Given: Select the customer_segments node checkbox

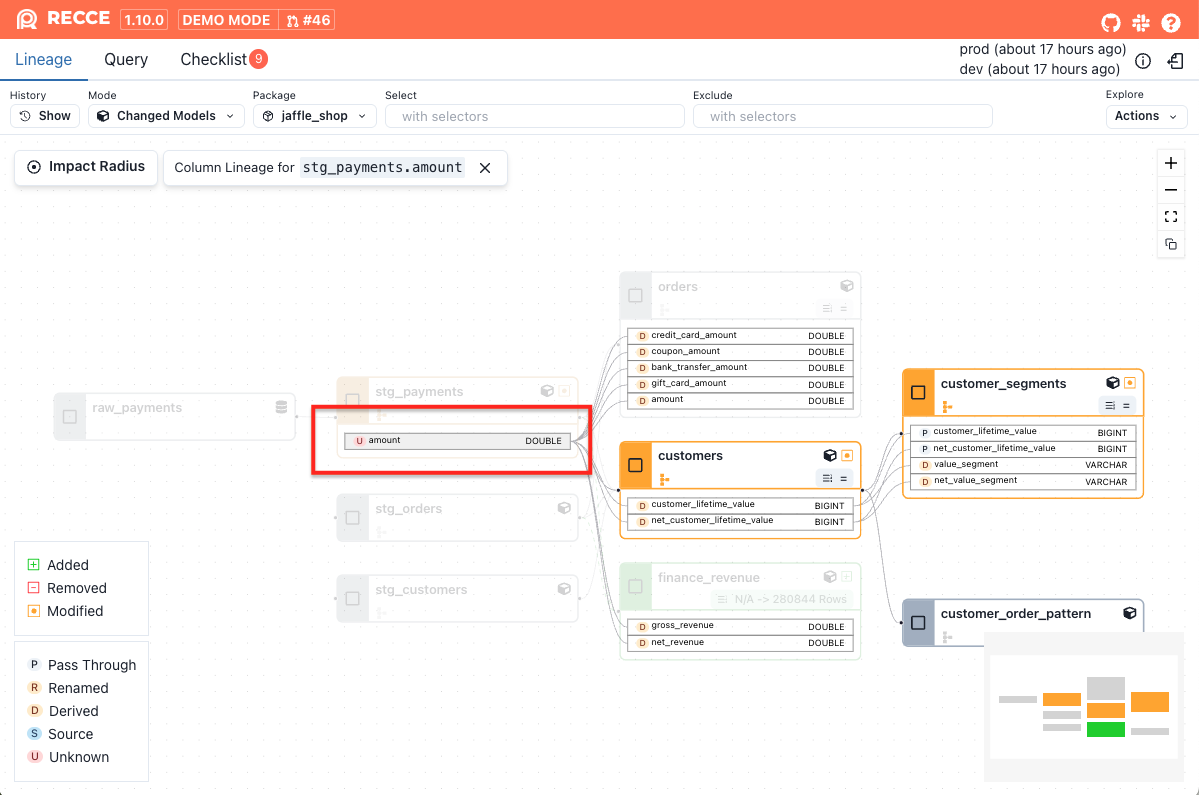Looking at the screenshot, I should (x=918, y=393).
